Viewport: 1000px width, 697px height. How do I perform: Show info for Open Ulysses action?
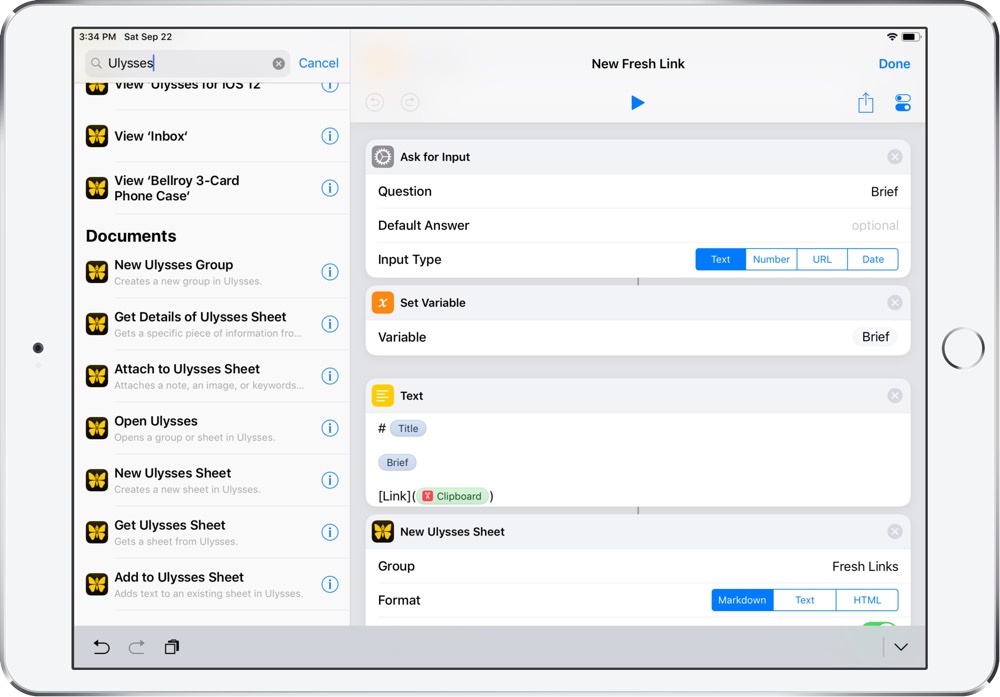pyautogui.click(x=330, y=428)
